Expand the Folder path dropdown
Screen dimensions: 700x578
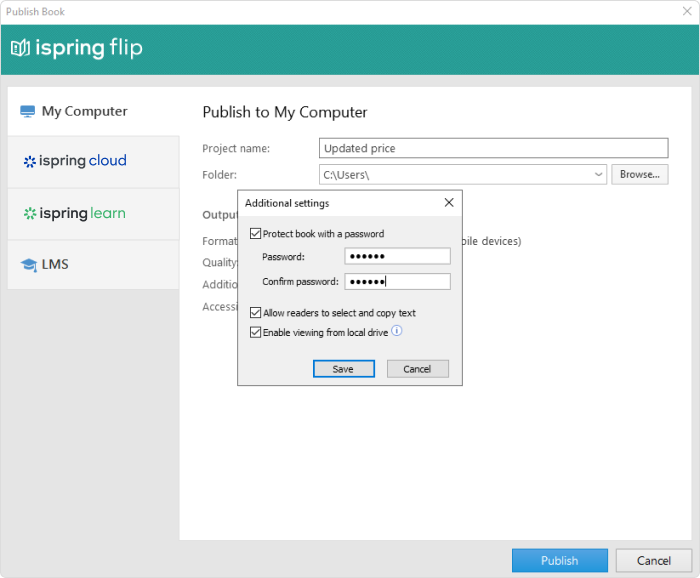pos(599,175)
